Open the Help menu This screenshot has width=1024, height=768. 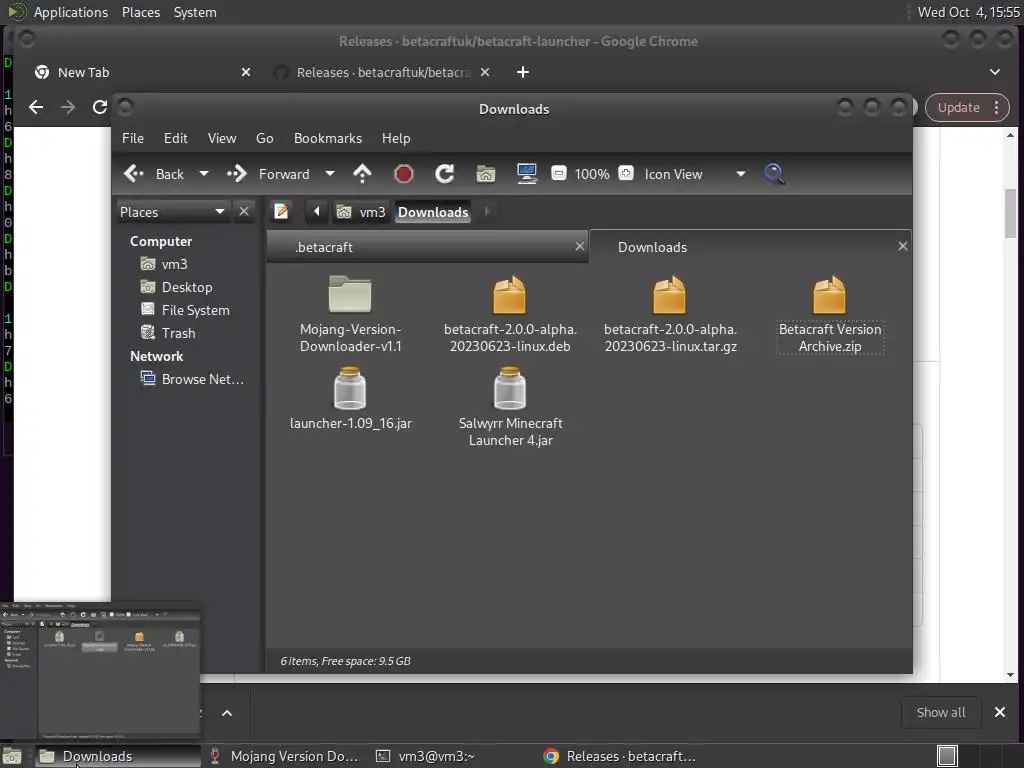click(396, 138)
